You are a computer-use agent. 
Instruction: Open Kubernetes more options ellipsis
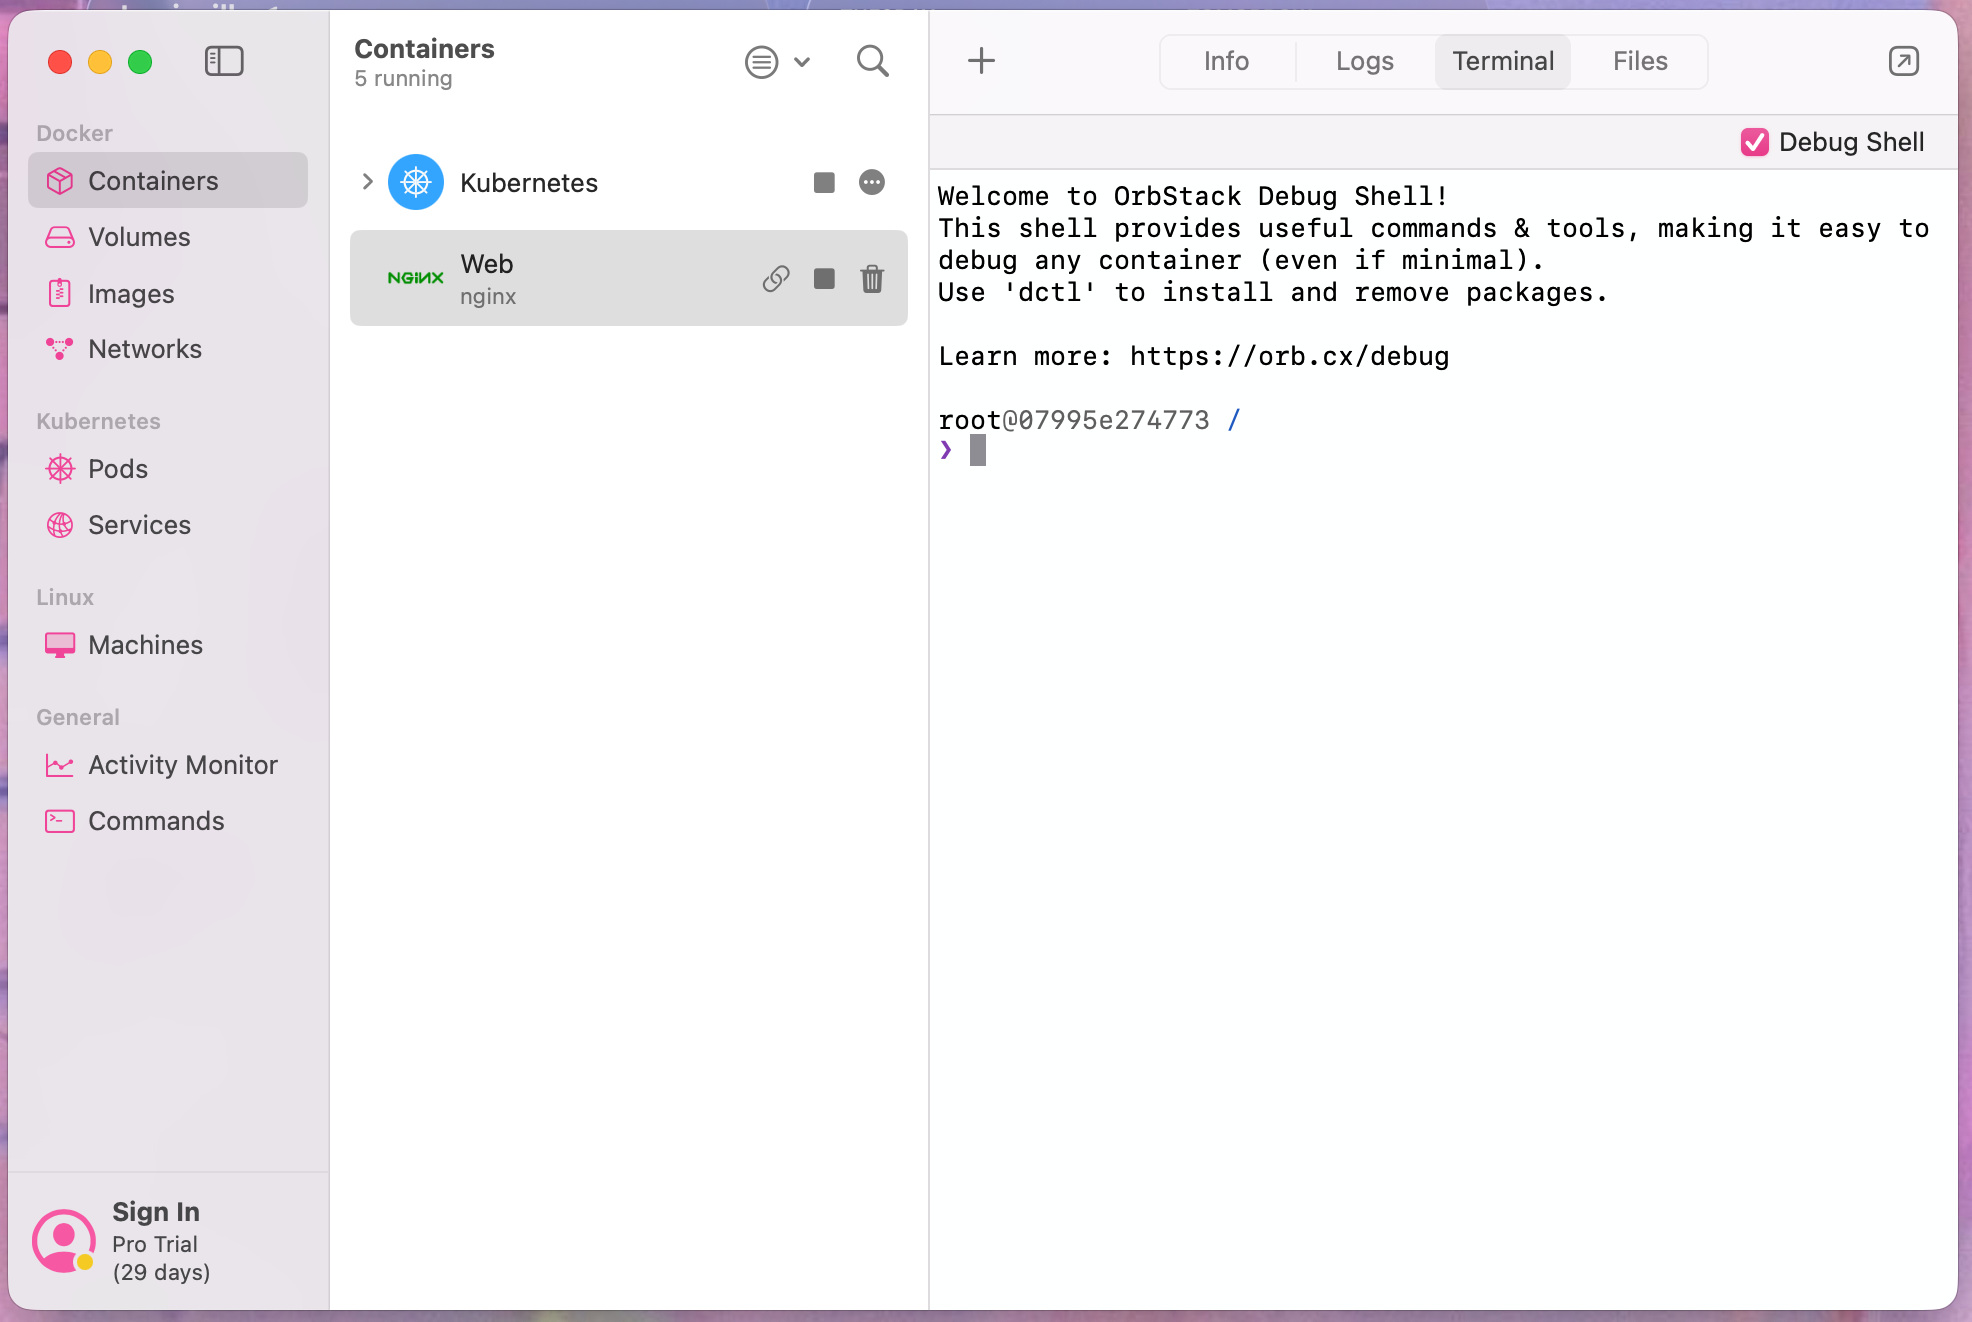[872, 182]
